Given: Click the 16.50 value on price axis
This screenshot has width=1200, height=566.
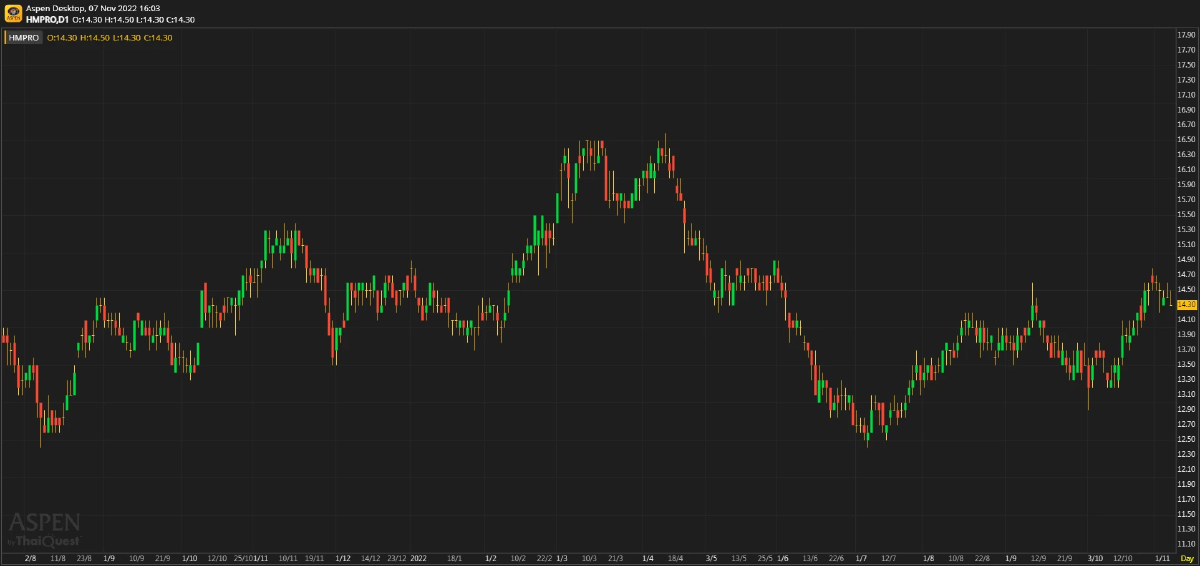Looking at the screenshot, I should click(x=1187, y=139).
